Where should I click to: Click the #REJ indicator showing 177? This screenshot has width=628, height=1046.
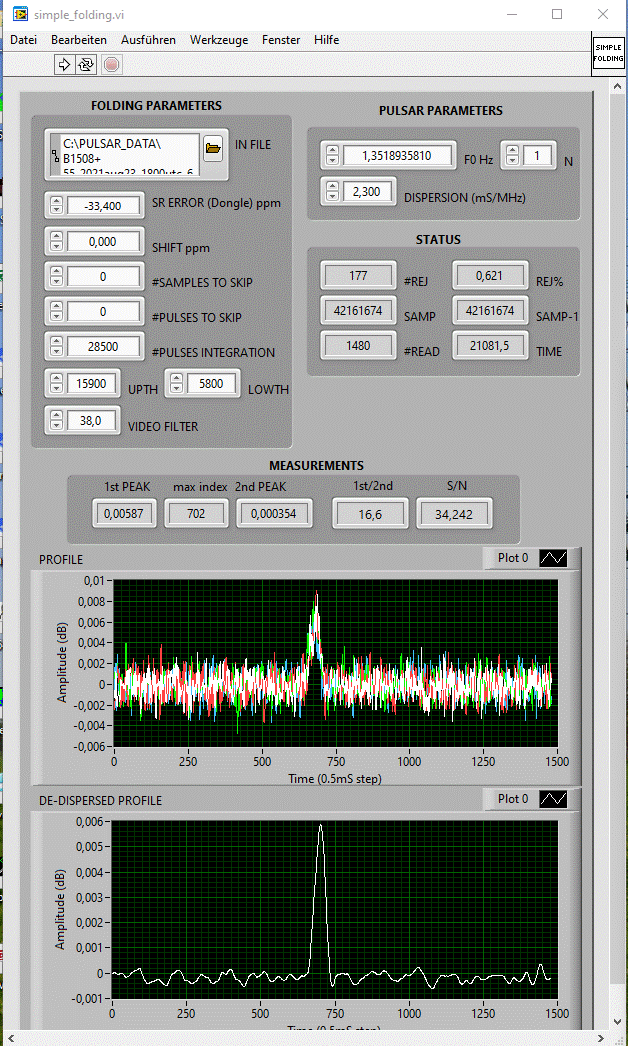(x=358, y=275)
